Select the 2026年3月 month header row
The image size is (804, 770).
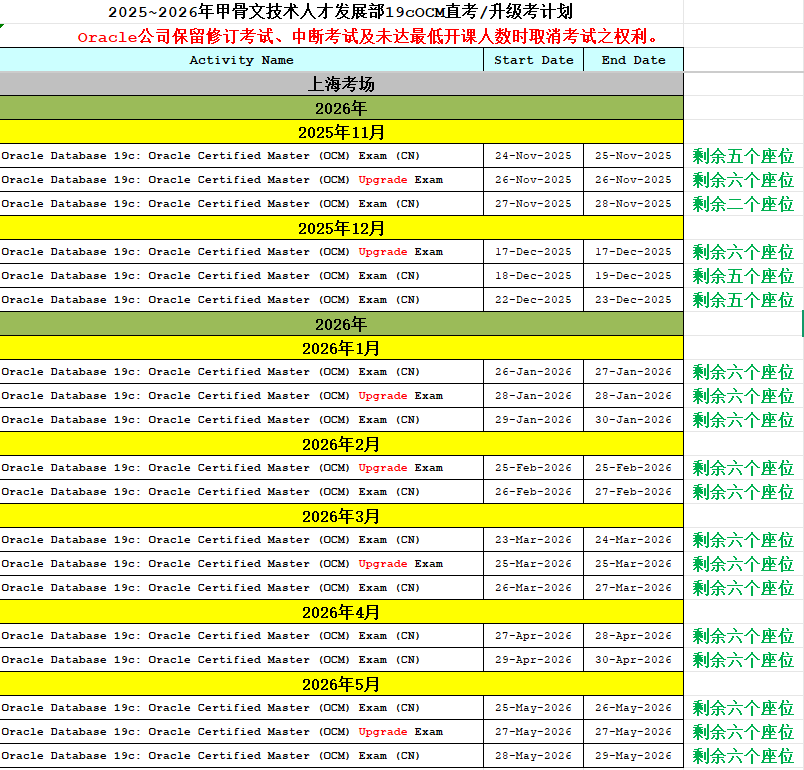341,516
